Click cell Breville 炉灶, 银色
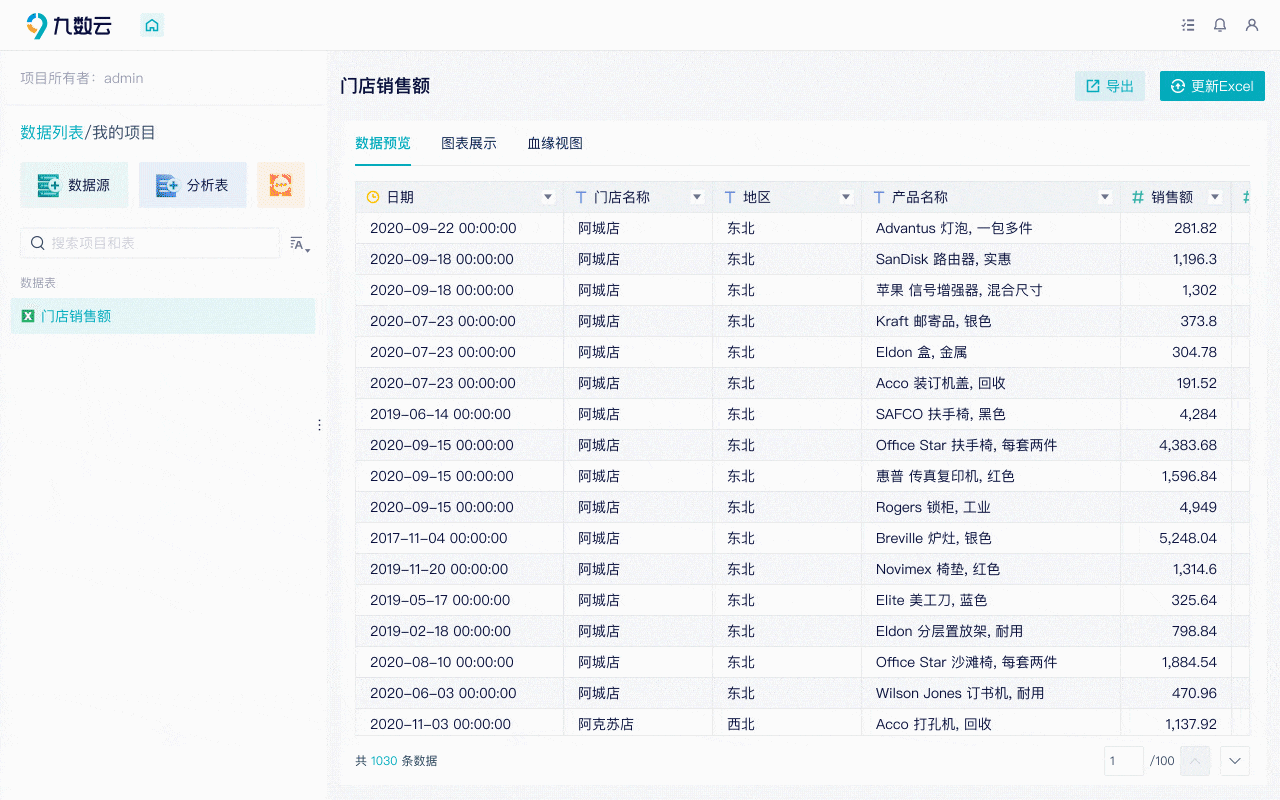The height and width of the screenshot is (800, 1280). click(990, 538)
